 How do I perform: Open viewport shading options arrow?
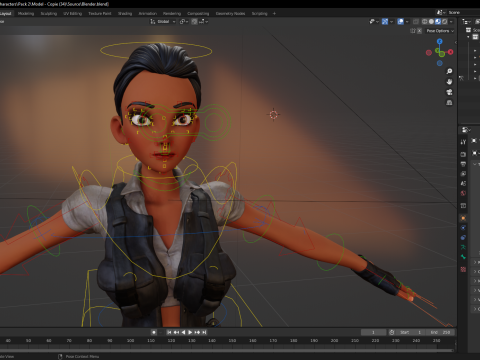(451, 21)
